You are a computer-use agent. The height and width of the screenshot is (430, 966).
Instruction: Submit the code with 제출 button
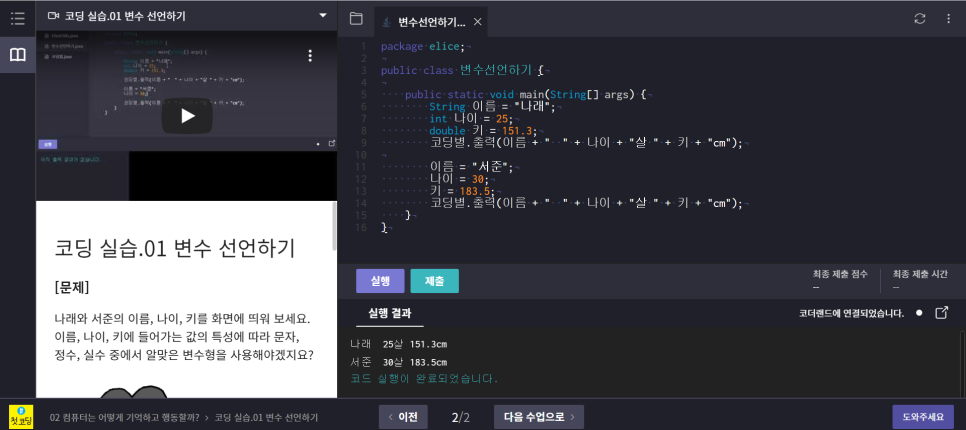pos(434,281)
